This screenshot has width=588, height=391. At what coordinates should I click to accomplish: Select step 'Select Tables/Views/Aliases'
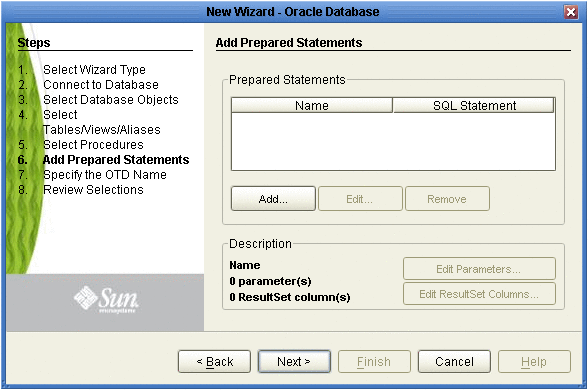pyautogui.click(x=102, y=122)
